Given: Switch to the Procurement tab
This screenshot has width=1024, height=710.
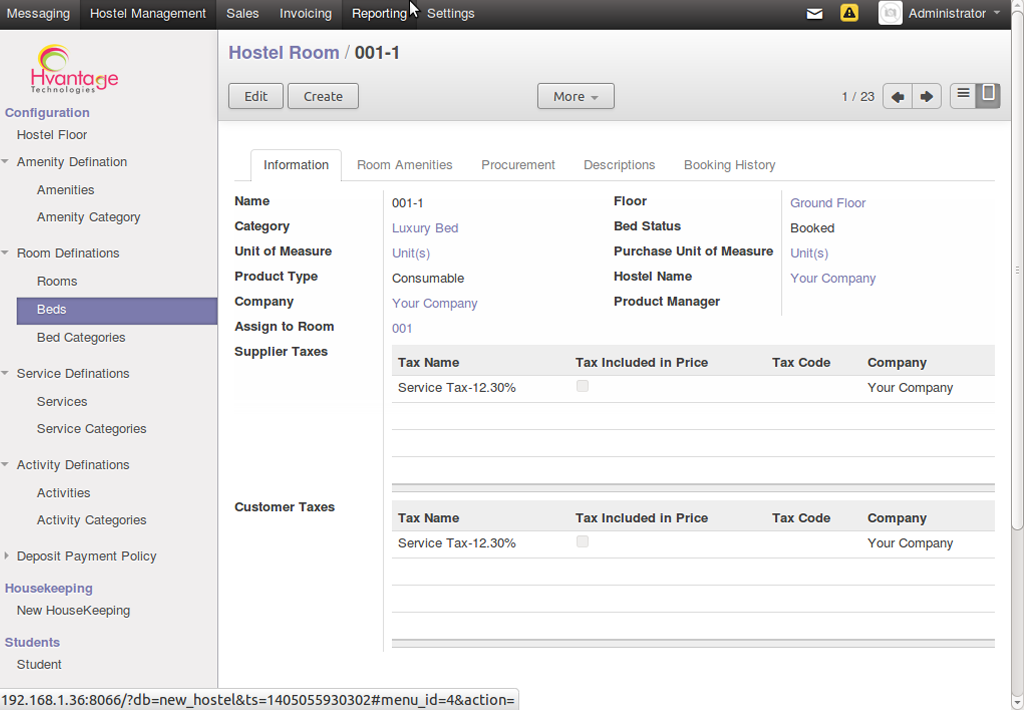Looking at the screenshot, I should coord(518,165).
